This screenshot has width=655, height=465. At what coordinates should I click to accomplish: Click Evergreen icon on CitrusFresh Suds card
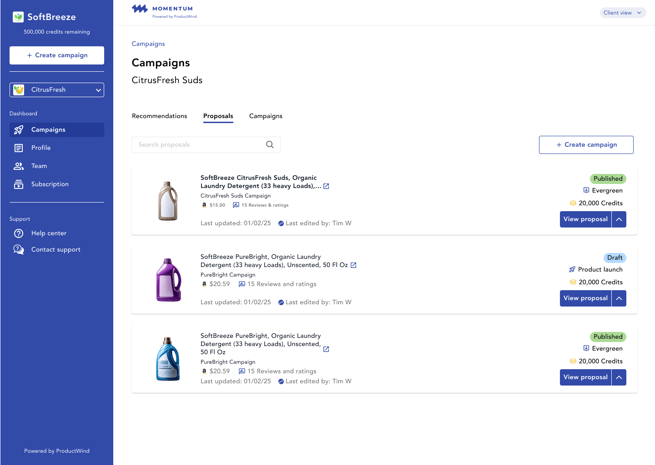586,191
